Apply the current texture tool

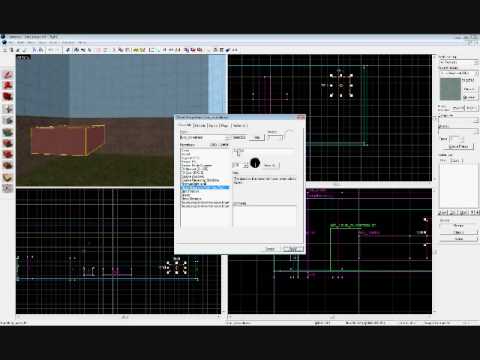(x=8, y=143)
